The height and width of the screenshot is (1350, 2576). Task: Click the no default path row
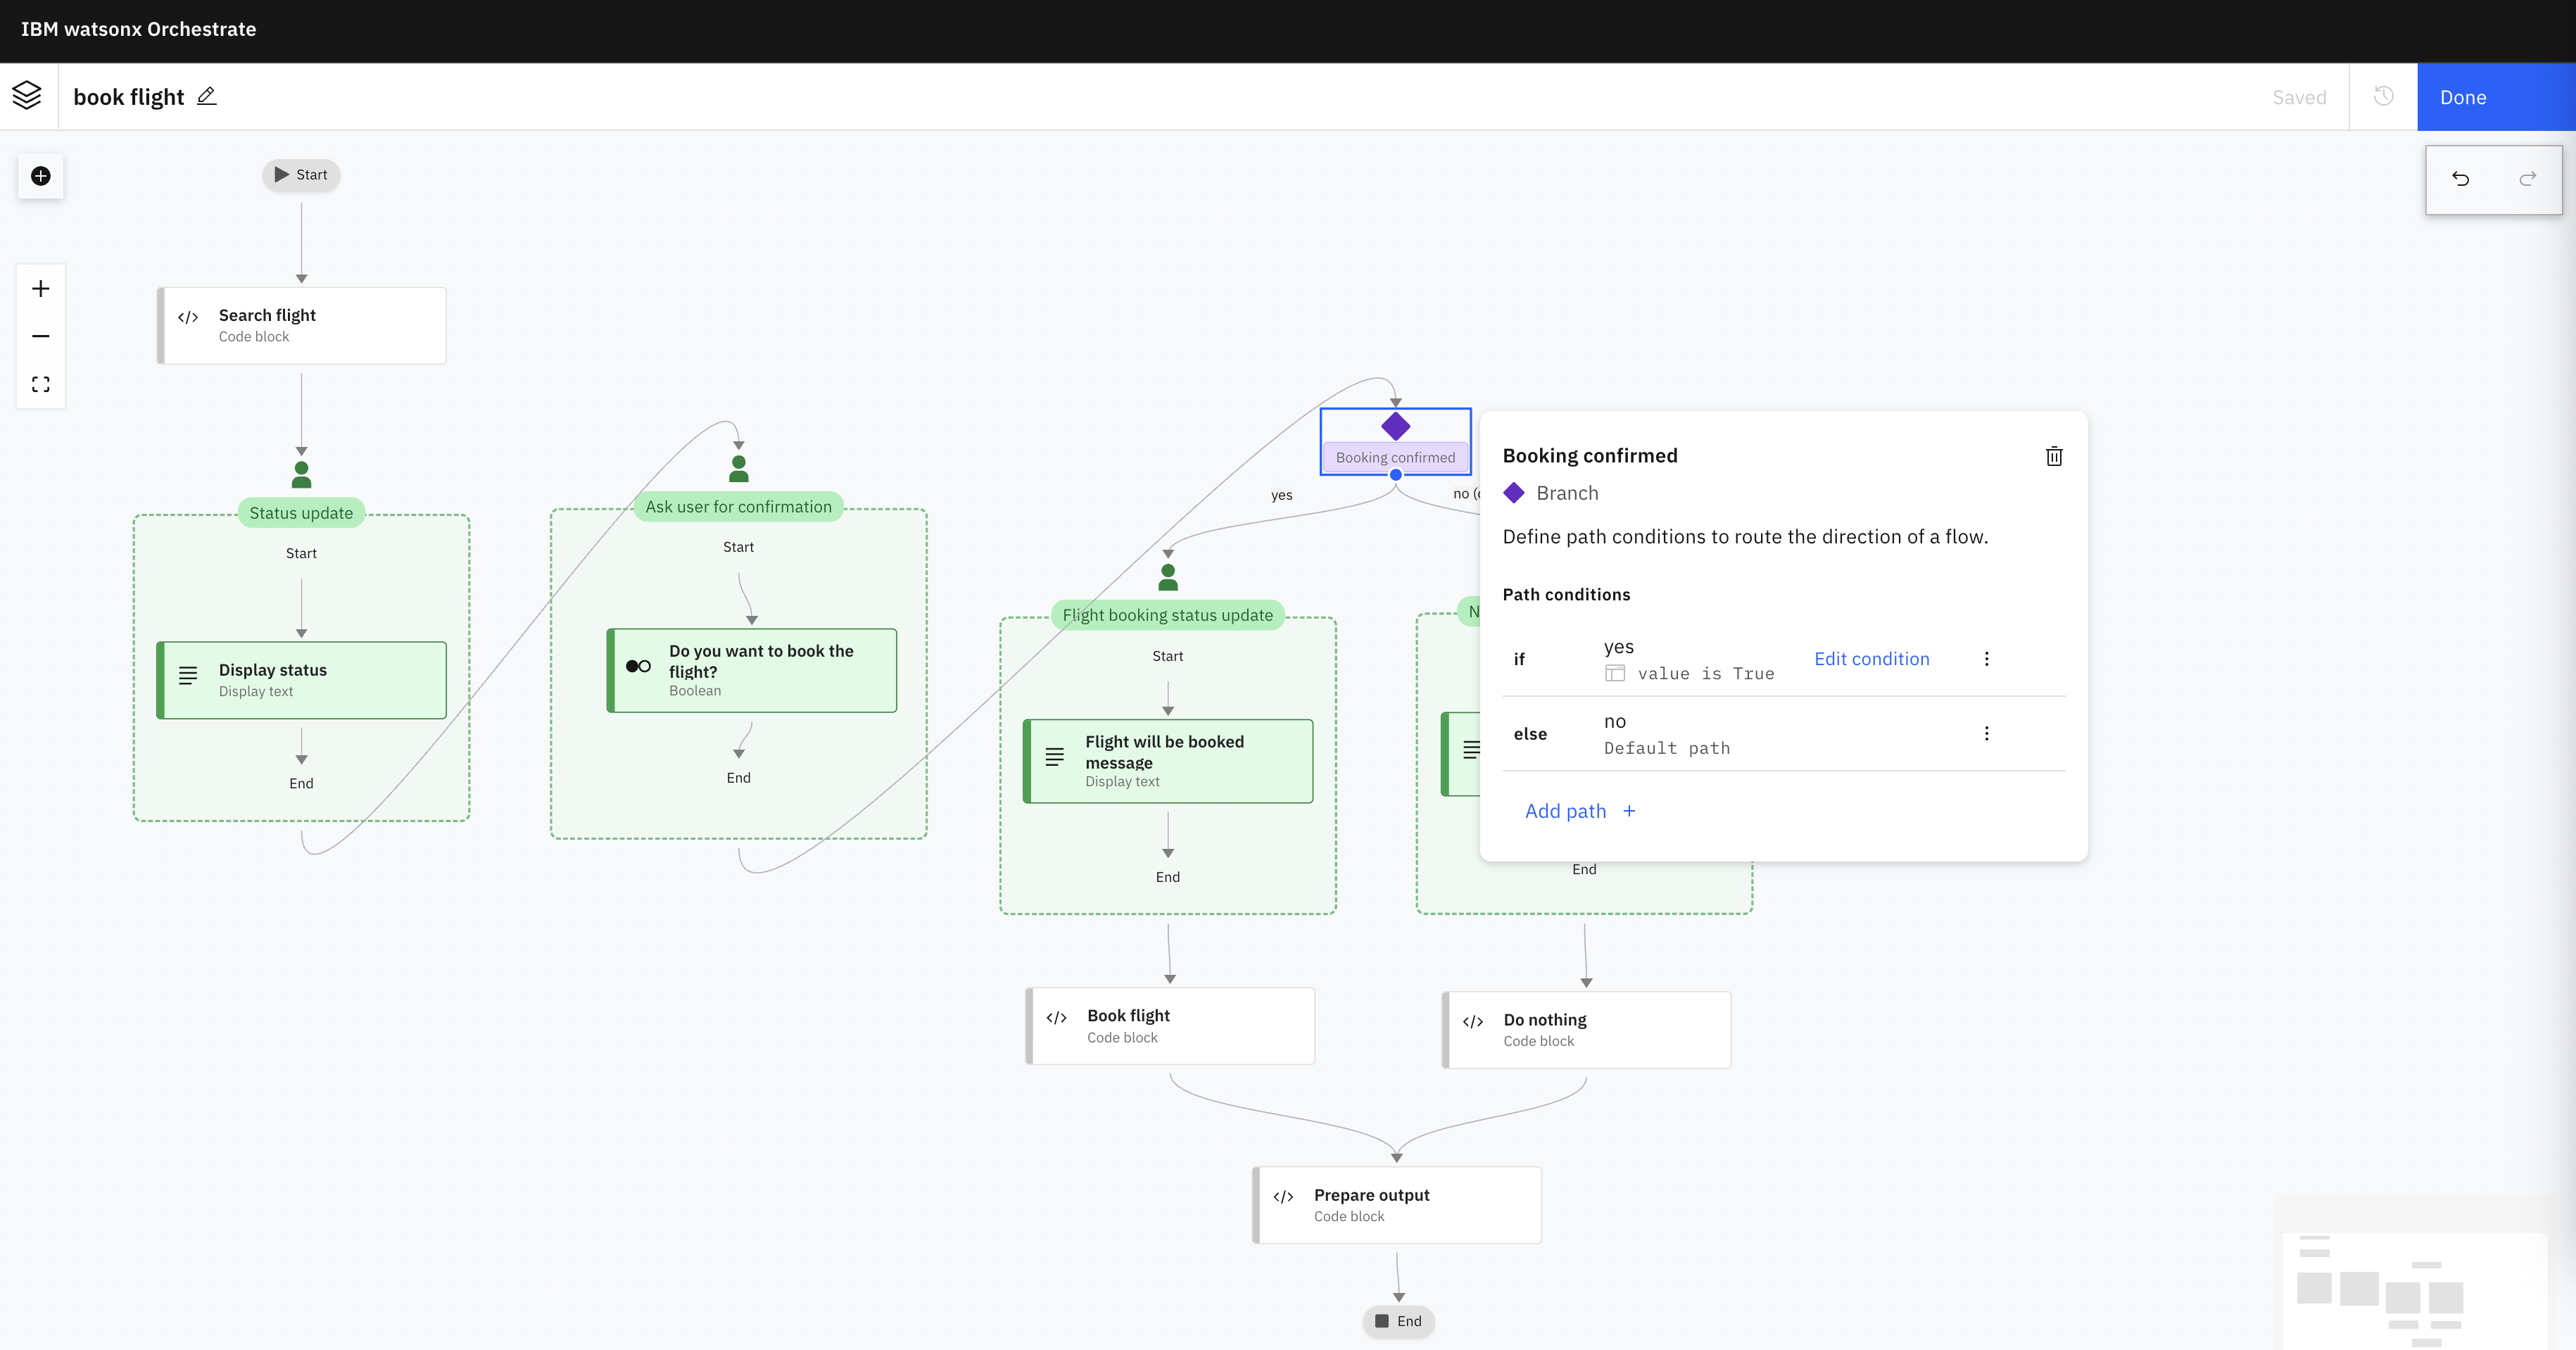pos(1784,734)
